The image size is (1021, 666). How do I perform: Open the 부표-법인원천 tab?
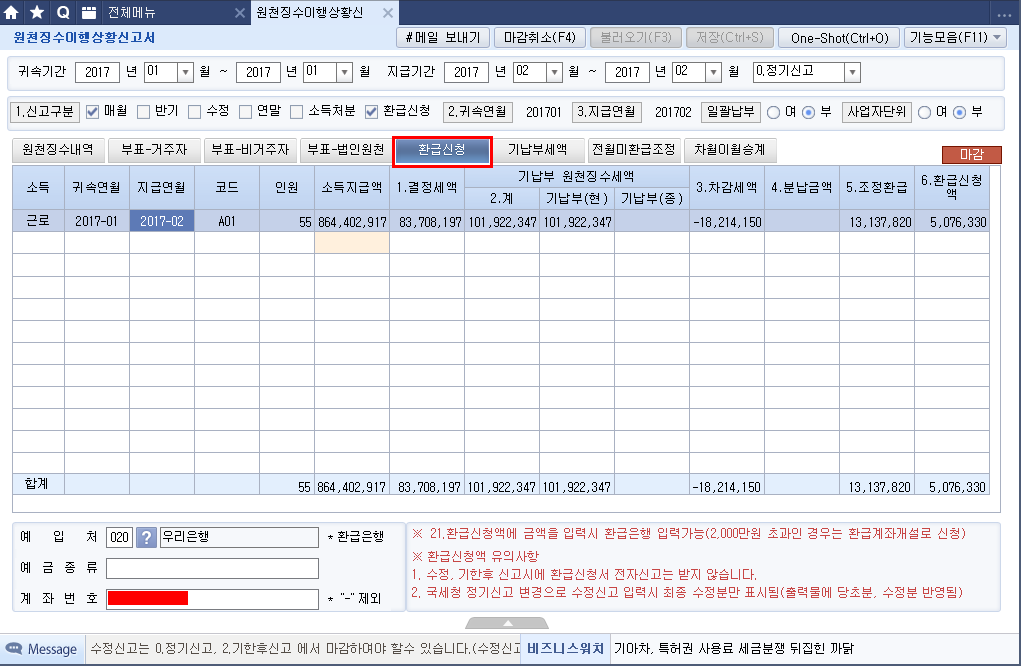coord(346,150)
